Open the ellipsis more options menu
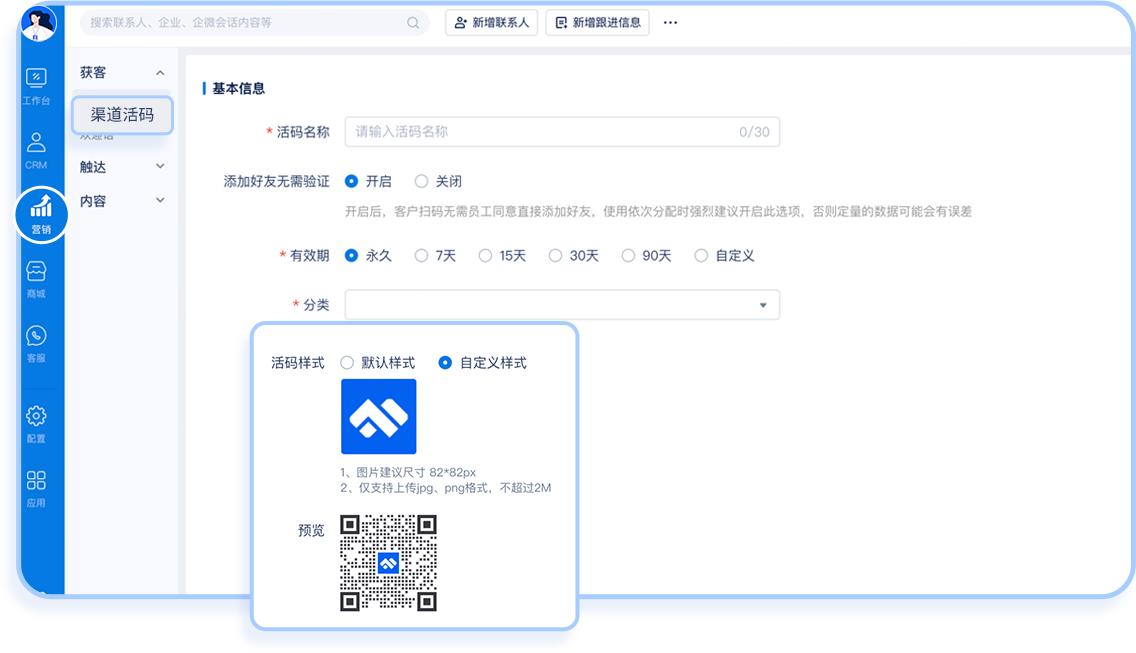1136x653 pixels. click(670, 22)
